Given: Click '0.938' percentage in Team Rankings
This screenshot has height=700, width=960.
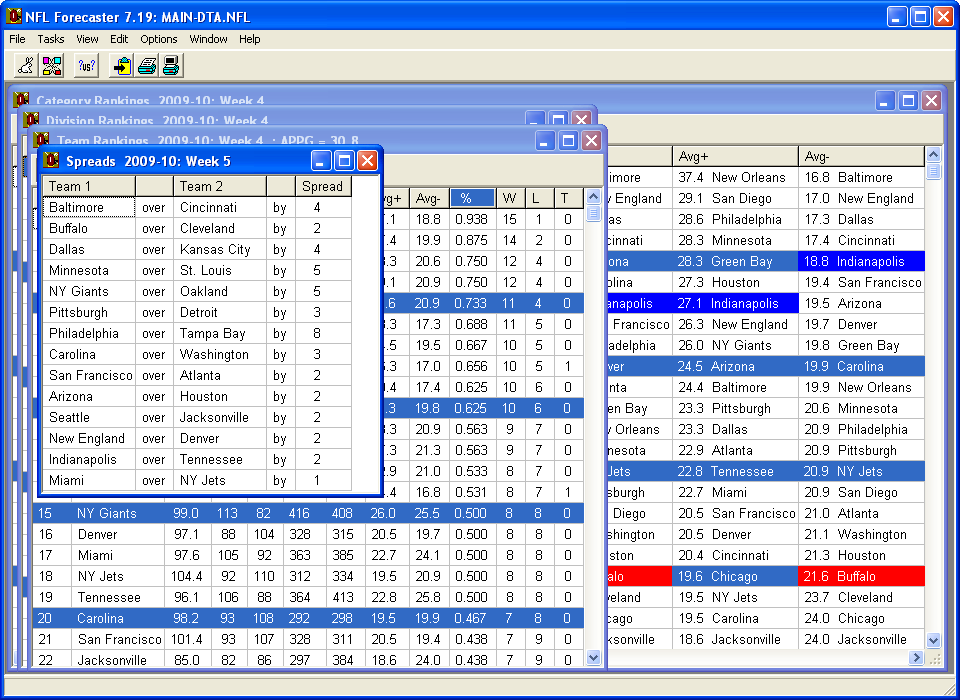Looking at the screenshot, I should click(471, 219).
